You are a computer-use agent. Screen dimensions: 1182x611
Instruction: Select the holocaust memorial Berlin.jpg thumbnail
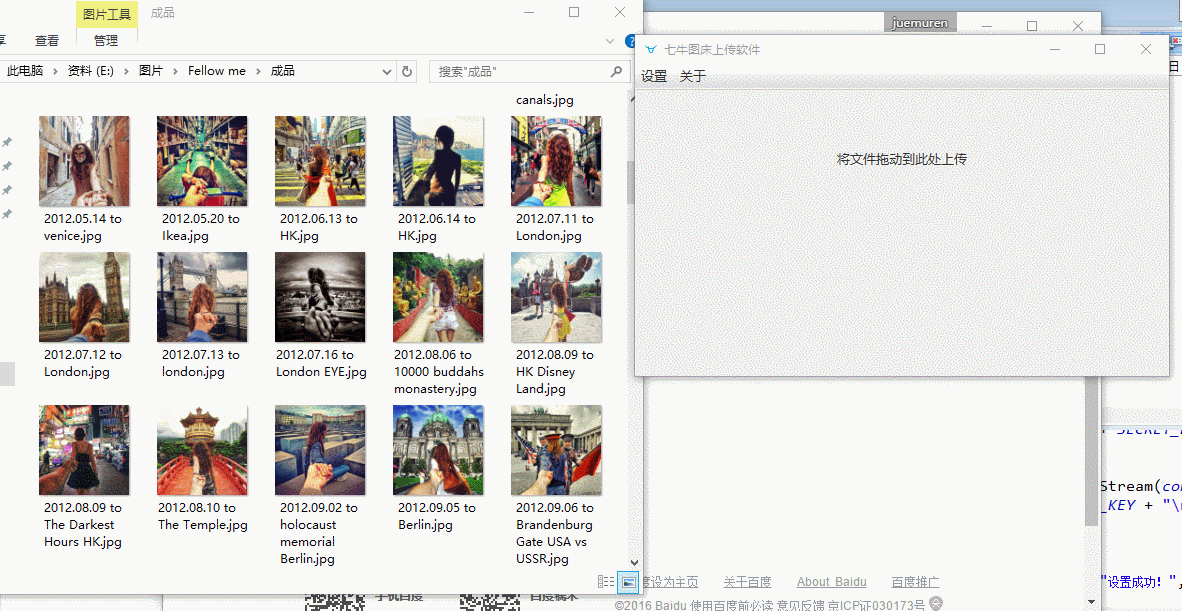tap(320, 450)
